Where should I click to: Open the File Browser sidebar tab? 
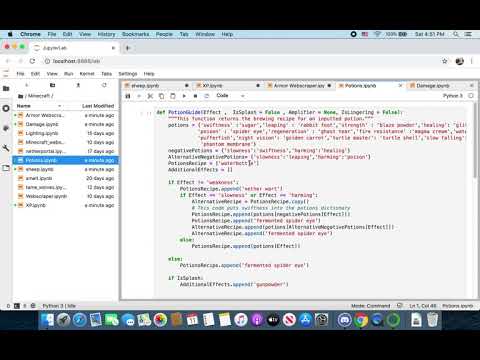[x=6, y=89]
